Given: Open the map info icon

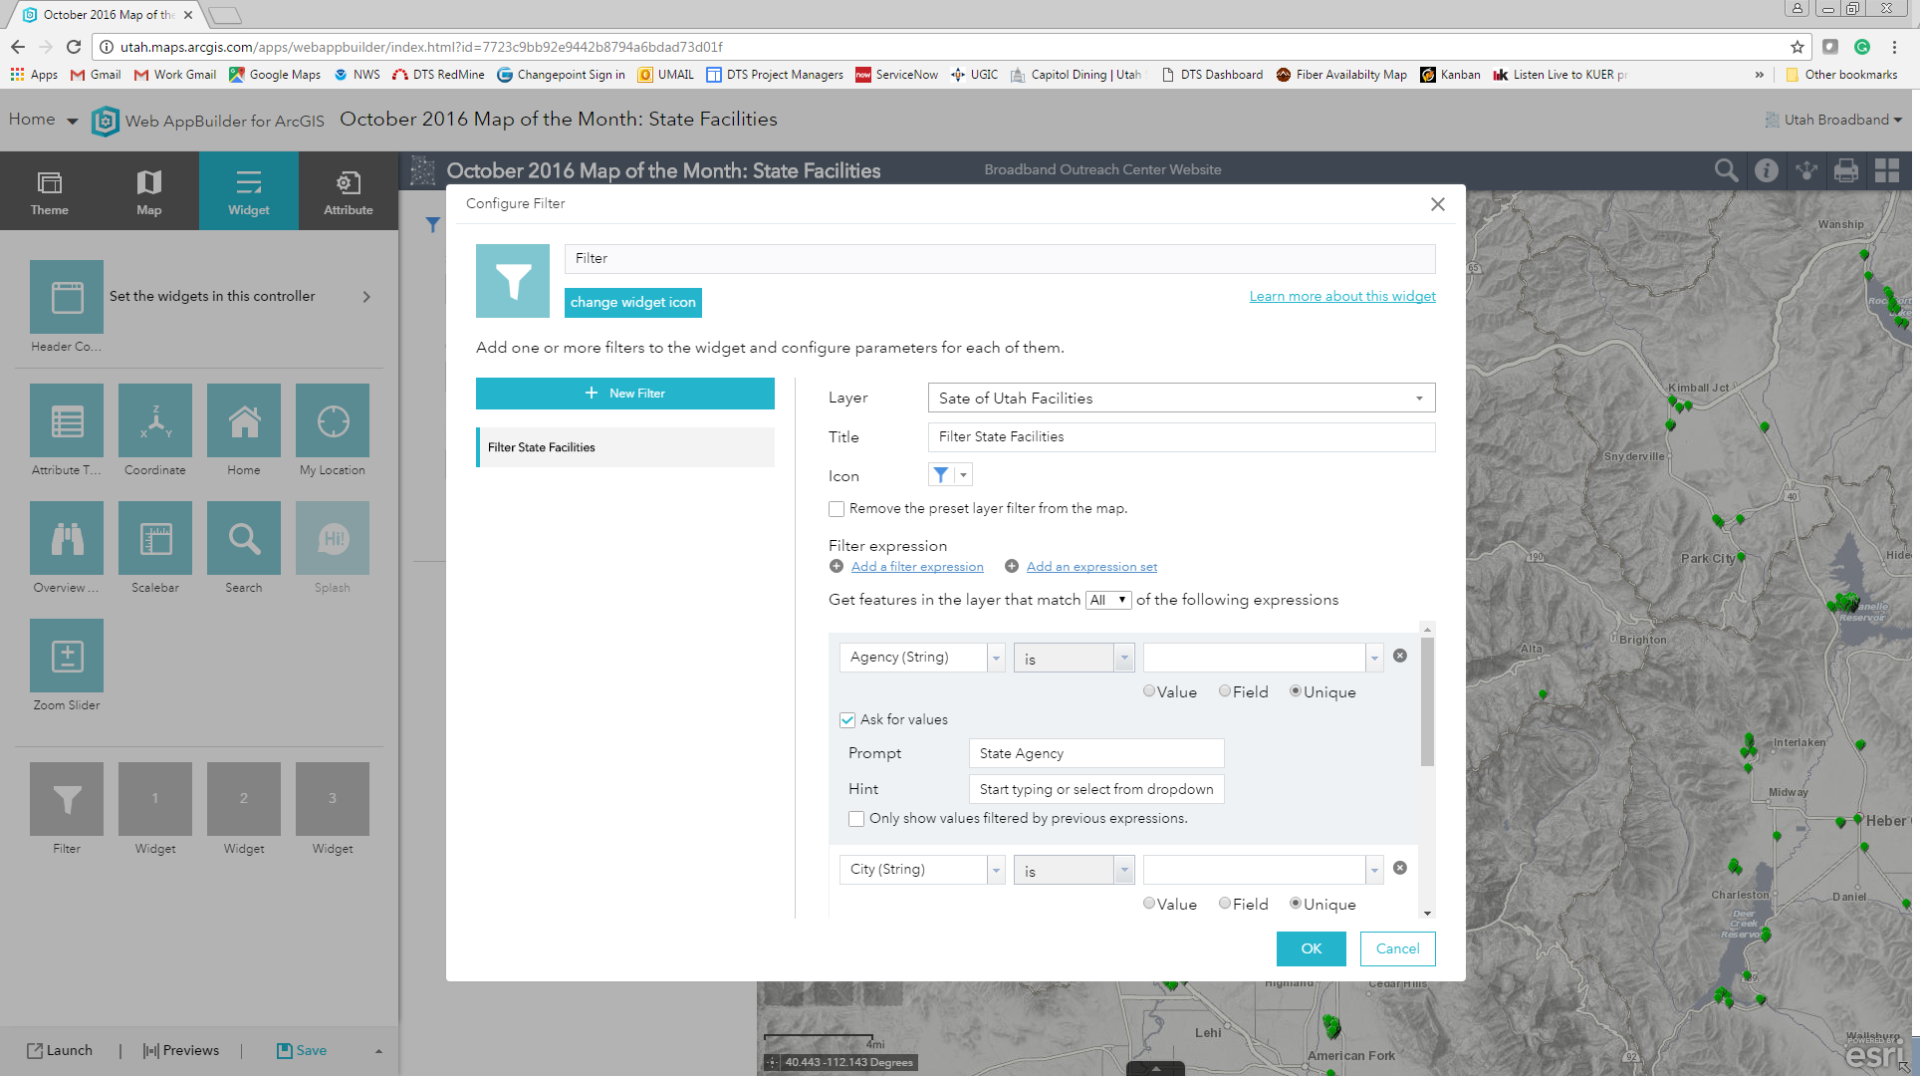Looking at the screenshot, I should (1766, 170).
